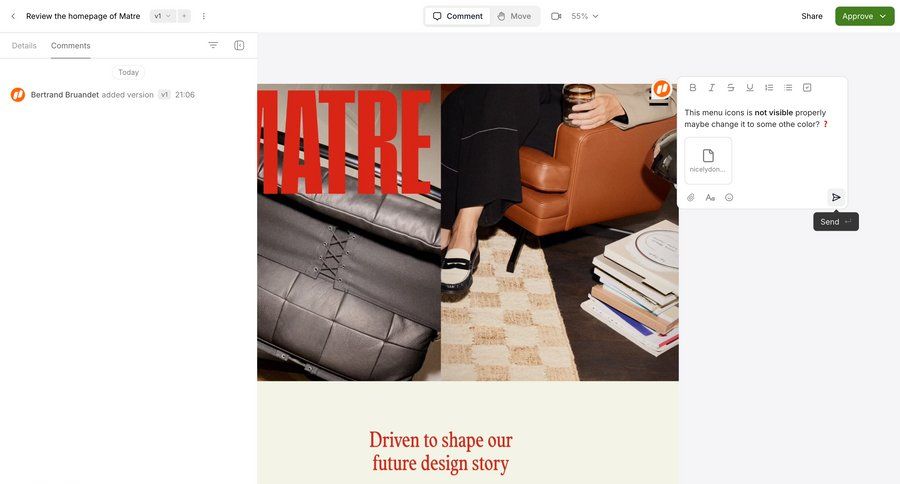Switch to the Details tab
This screenshot has height=484, width=900.
click(24, 45)
